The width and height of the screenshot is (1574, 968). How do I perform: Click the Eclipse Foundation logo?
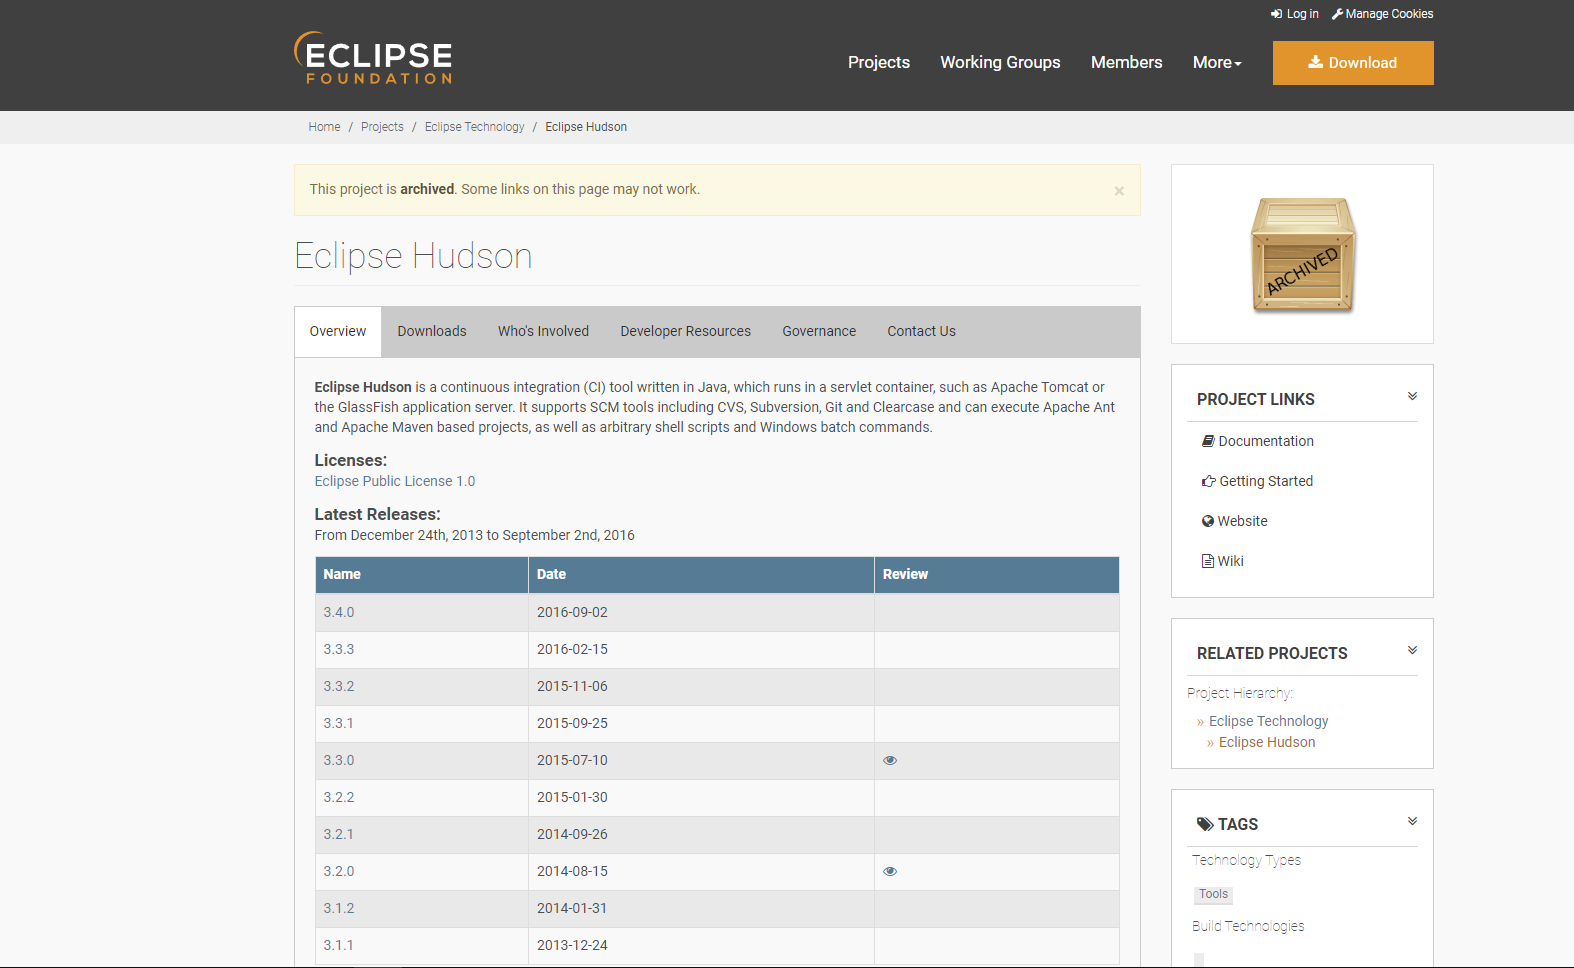[373, 58]
